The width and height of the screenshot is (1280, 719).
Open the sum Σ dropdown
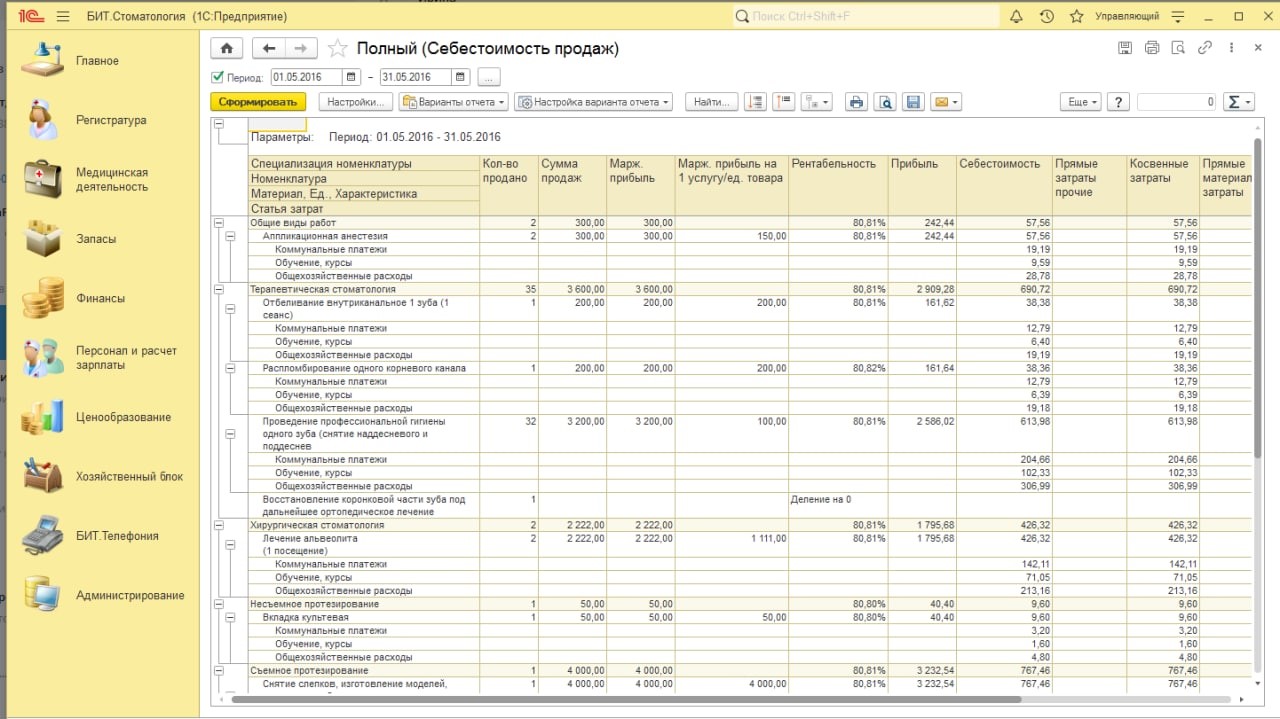pos(1239,102)
